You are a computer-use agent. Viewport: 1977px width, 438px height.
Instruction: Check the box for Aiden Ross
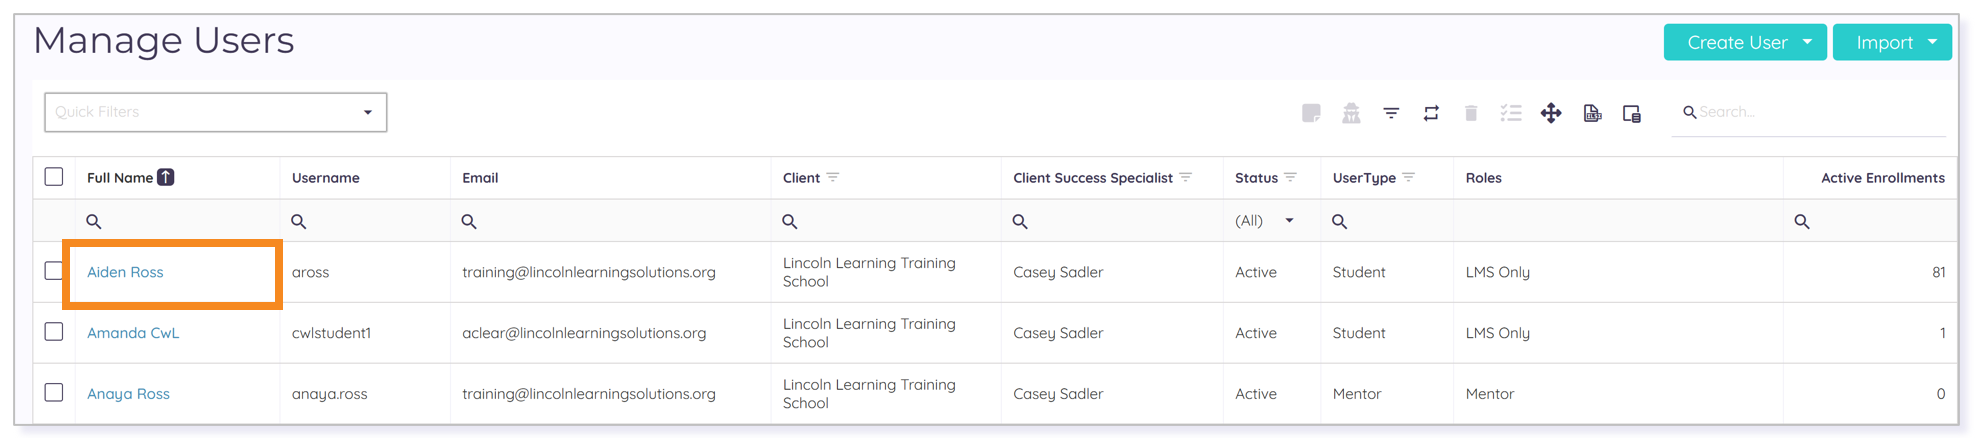(x=54, y=271)
